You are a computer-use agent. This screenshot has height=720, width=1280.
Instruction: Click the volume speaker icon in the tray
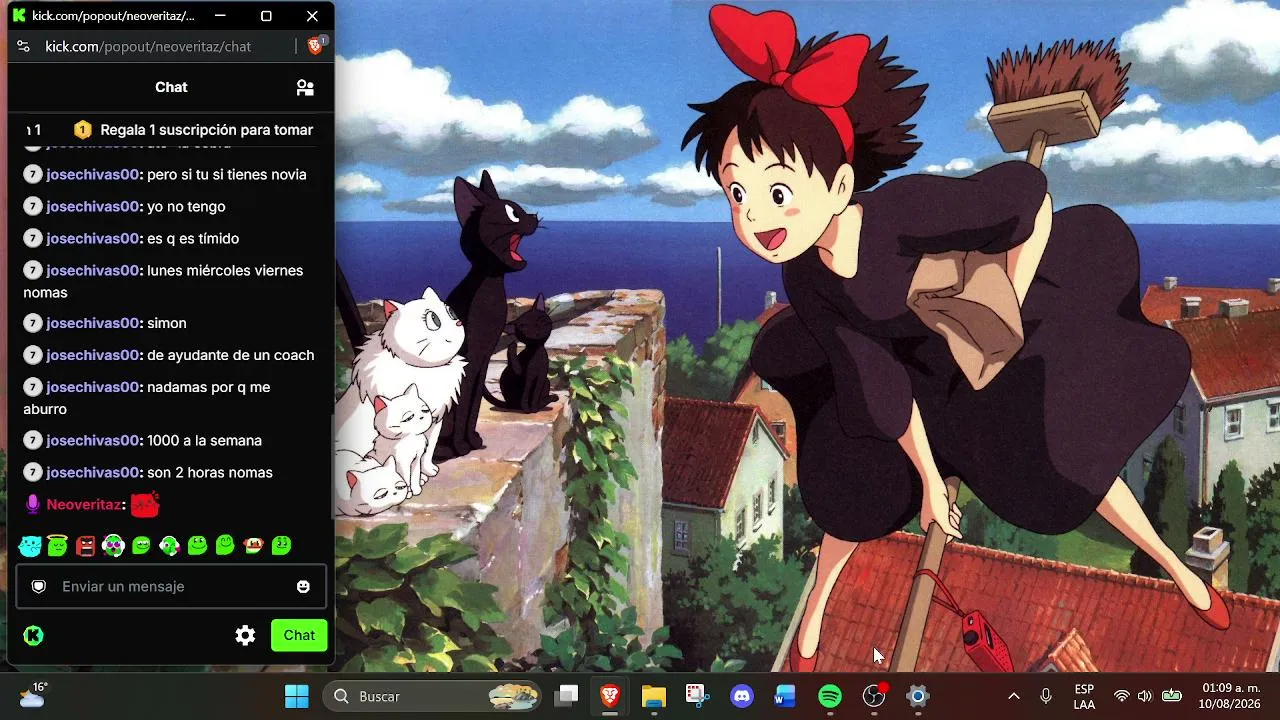(1145, 696)
